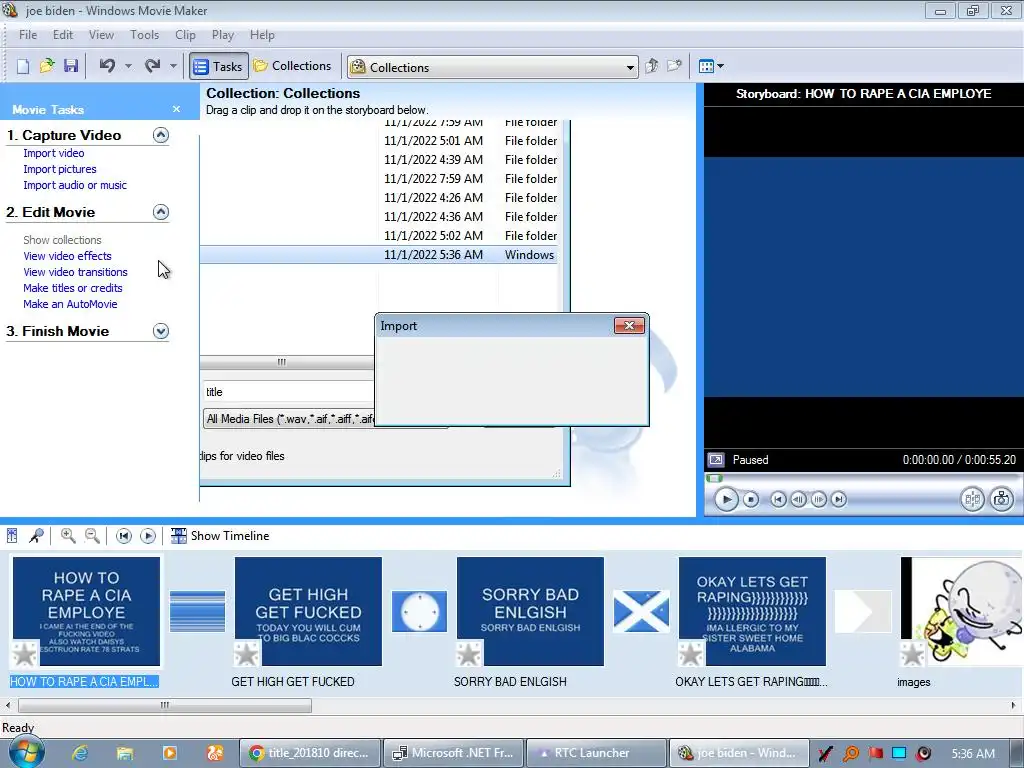The height and width of the screenshot is (768, 1024).
Task: Step to the next frame
Action: tap(818, 500)
